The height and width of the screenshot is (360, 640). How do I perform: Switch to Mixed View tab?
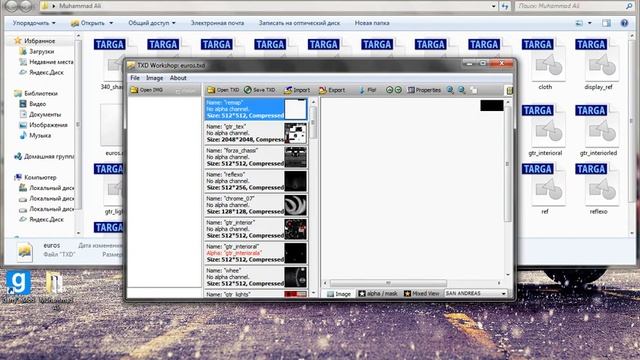422,293
